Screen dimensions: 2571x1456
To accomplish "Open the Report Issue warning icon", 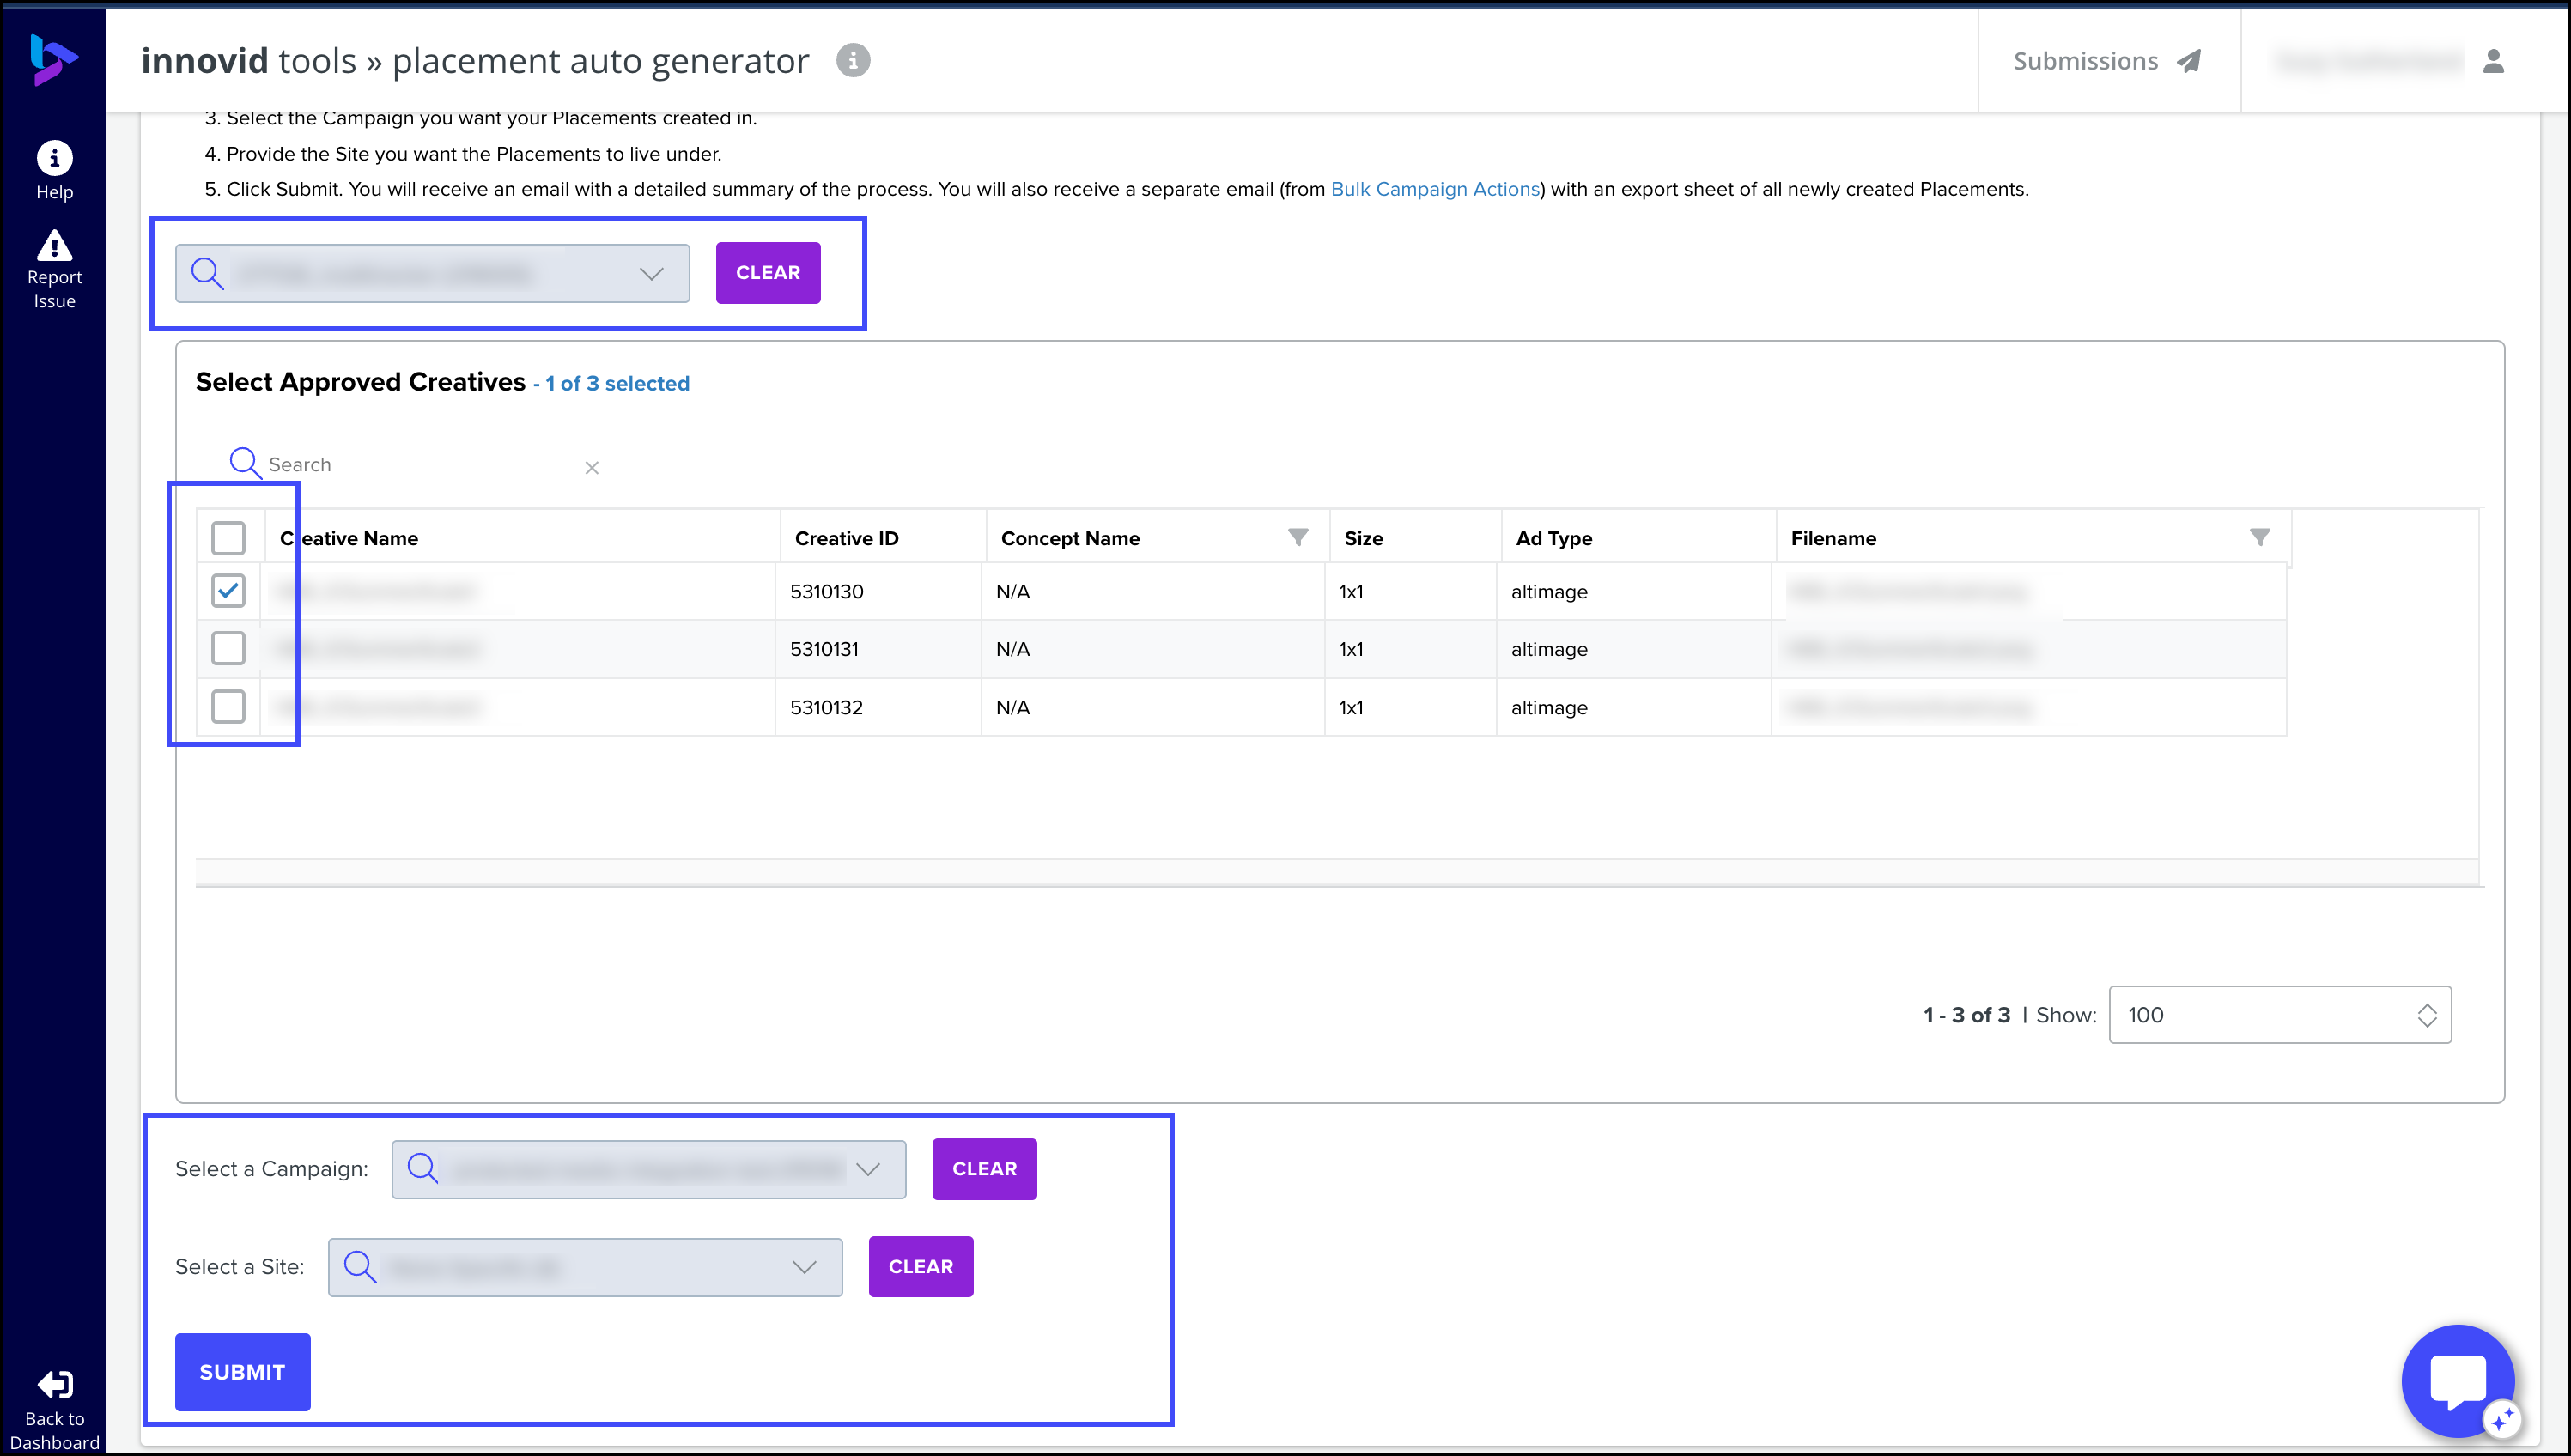I will (x=54, y=245).
